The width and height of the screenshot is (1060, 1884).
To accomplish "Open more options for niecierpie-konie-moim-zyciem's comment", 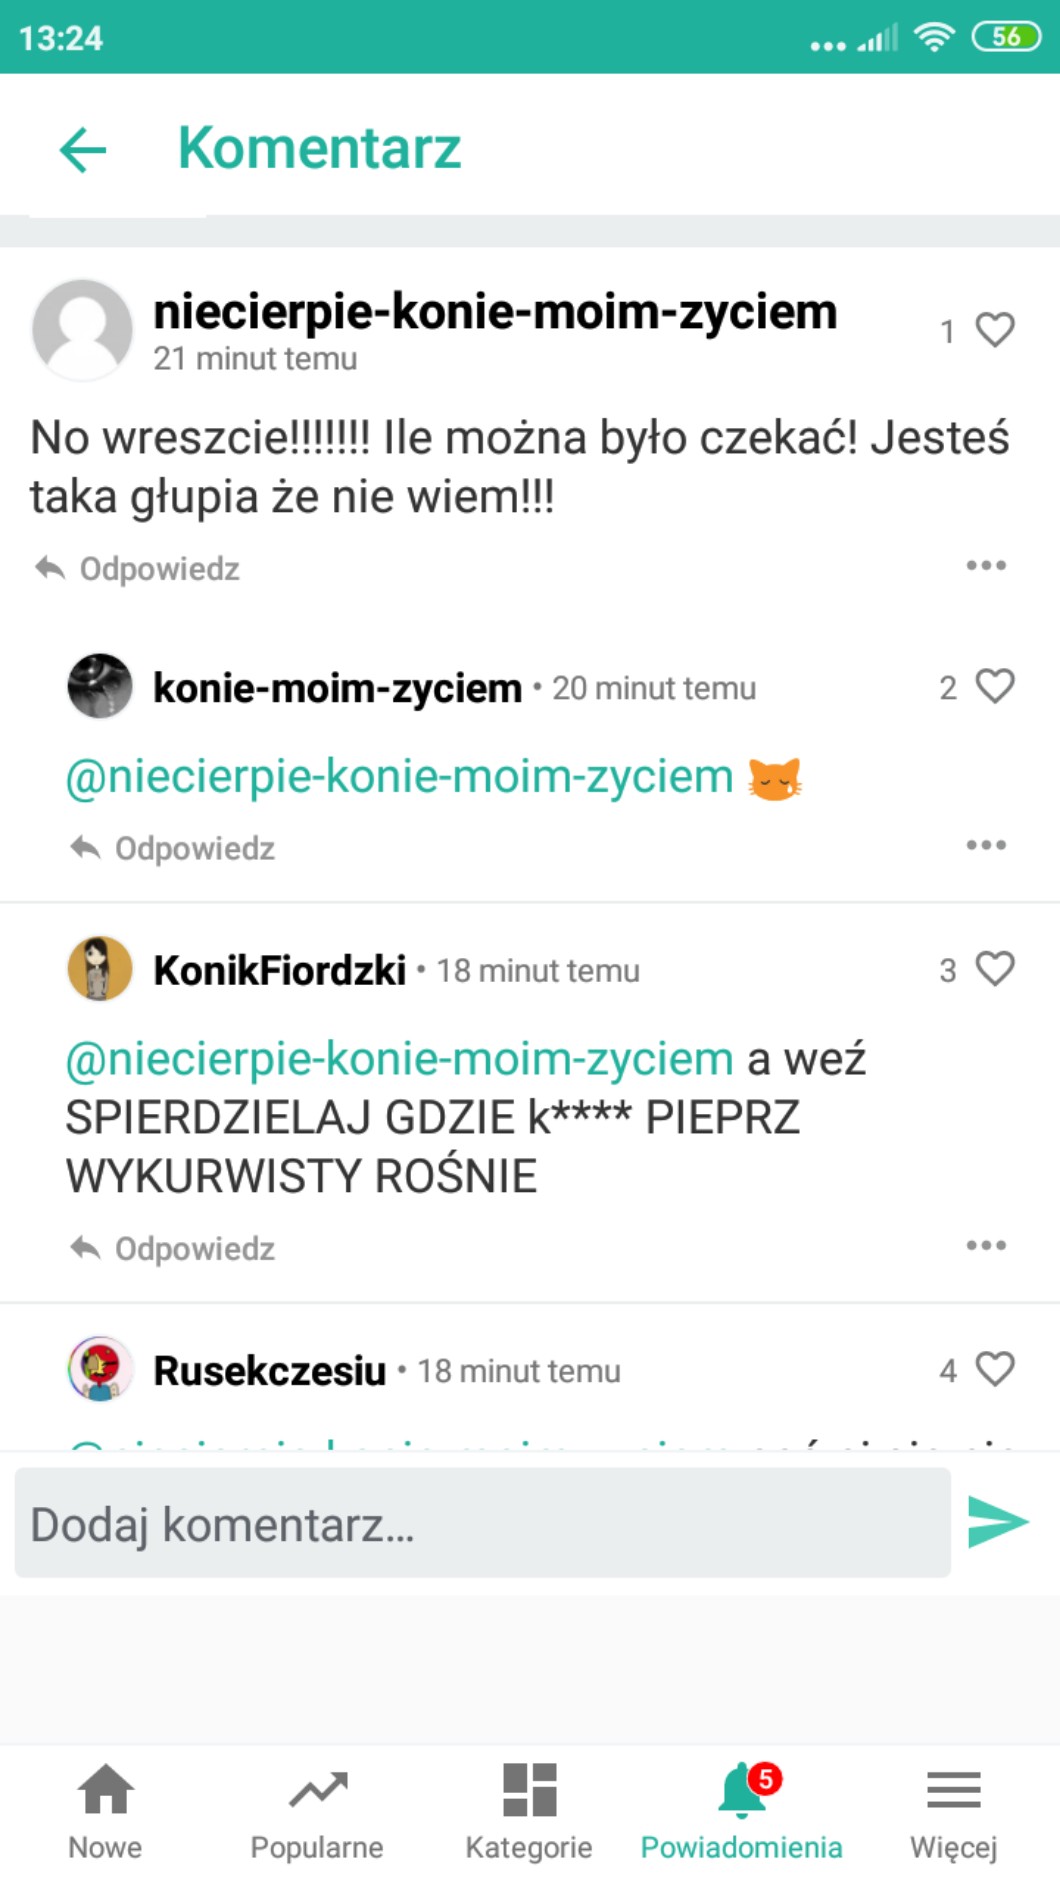I will click(x=986, y=566).
